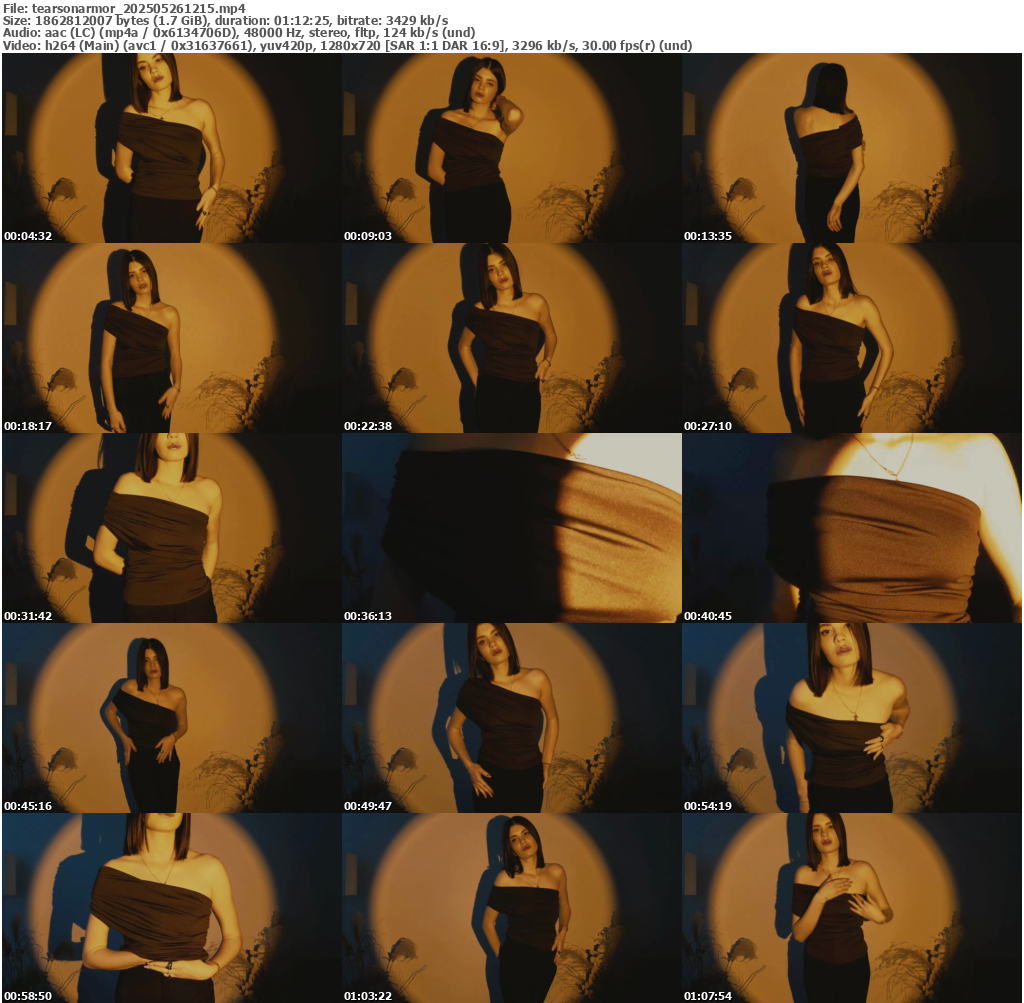The width and height of the screenshot is (1024, 1003).
Task: Click the thumbnail labeled 00:49:47
Action: [512, 718]
